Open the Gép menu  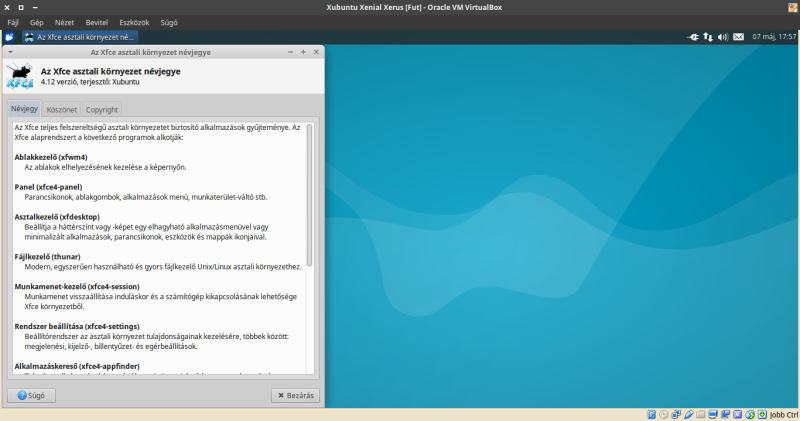pyautogui.click(x=37, y=22)
